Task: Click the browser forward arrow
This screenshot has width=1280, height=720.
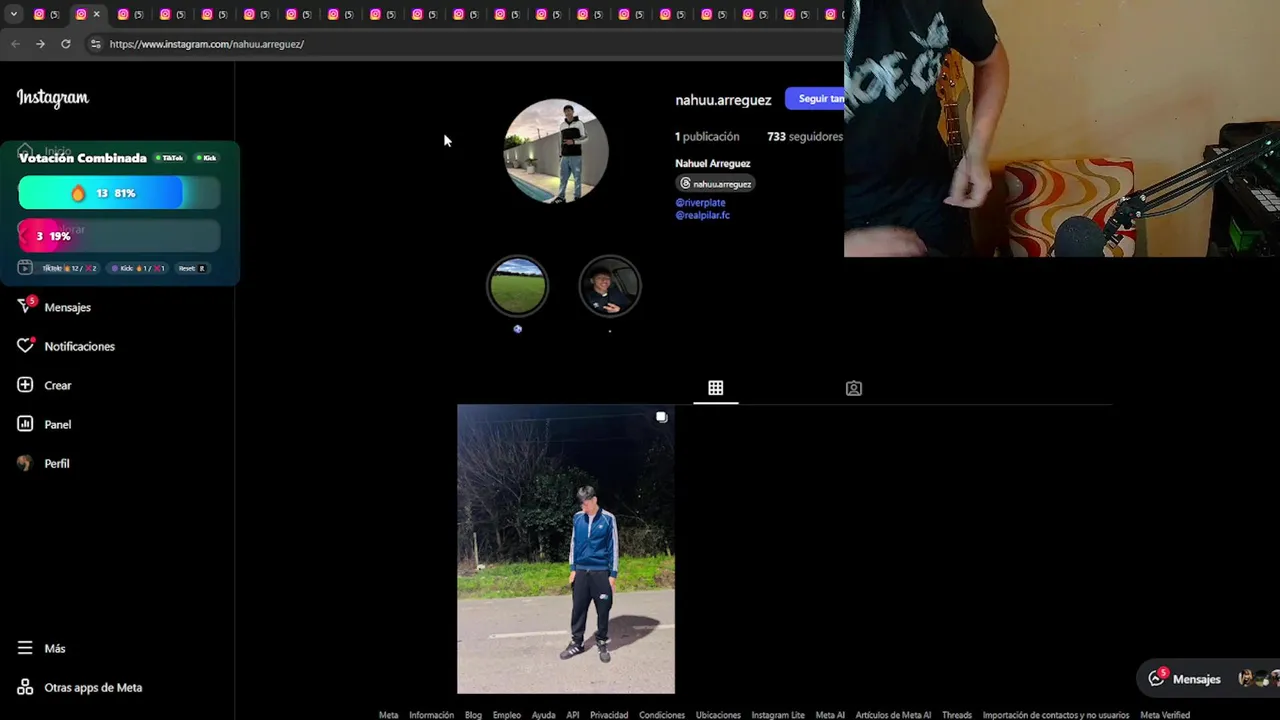Action: point(40,44)
